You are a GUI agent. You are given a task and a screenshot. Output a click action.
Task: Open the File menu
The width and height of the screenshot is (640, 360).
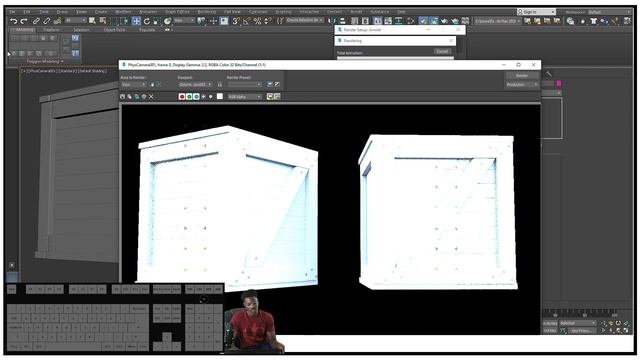13,12
